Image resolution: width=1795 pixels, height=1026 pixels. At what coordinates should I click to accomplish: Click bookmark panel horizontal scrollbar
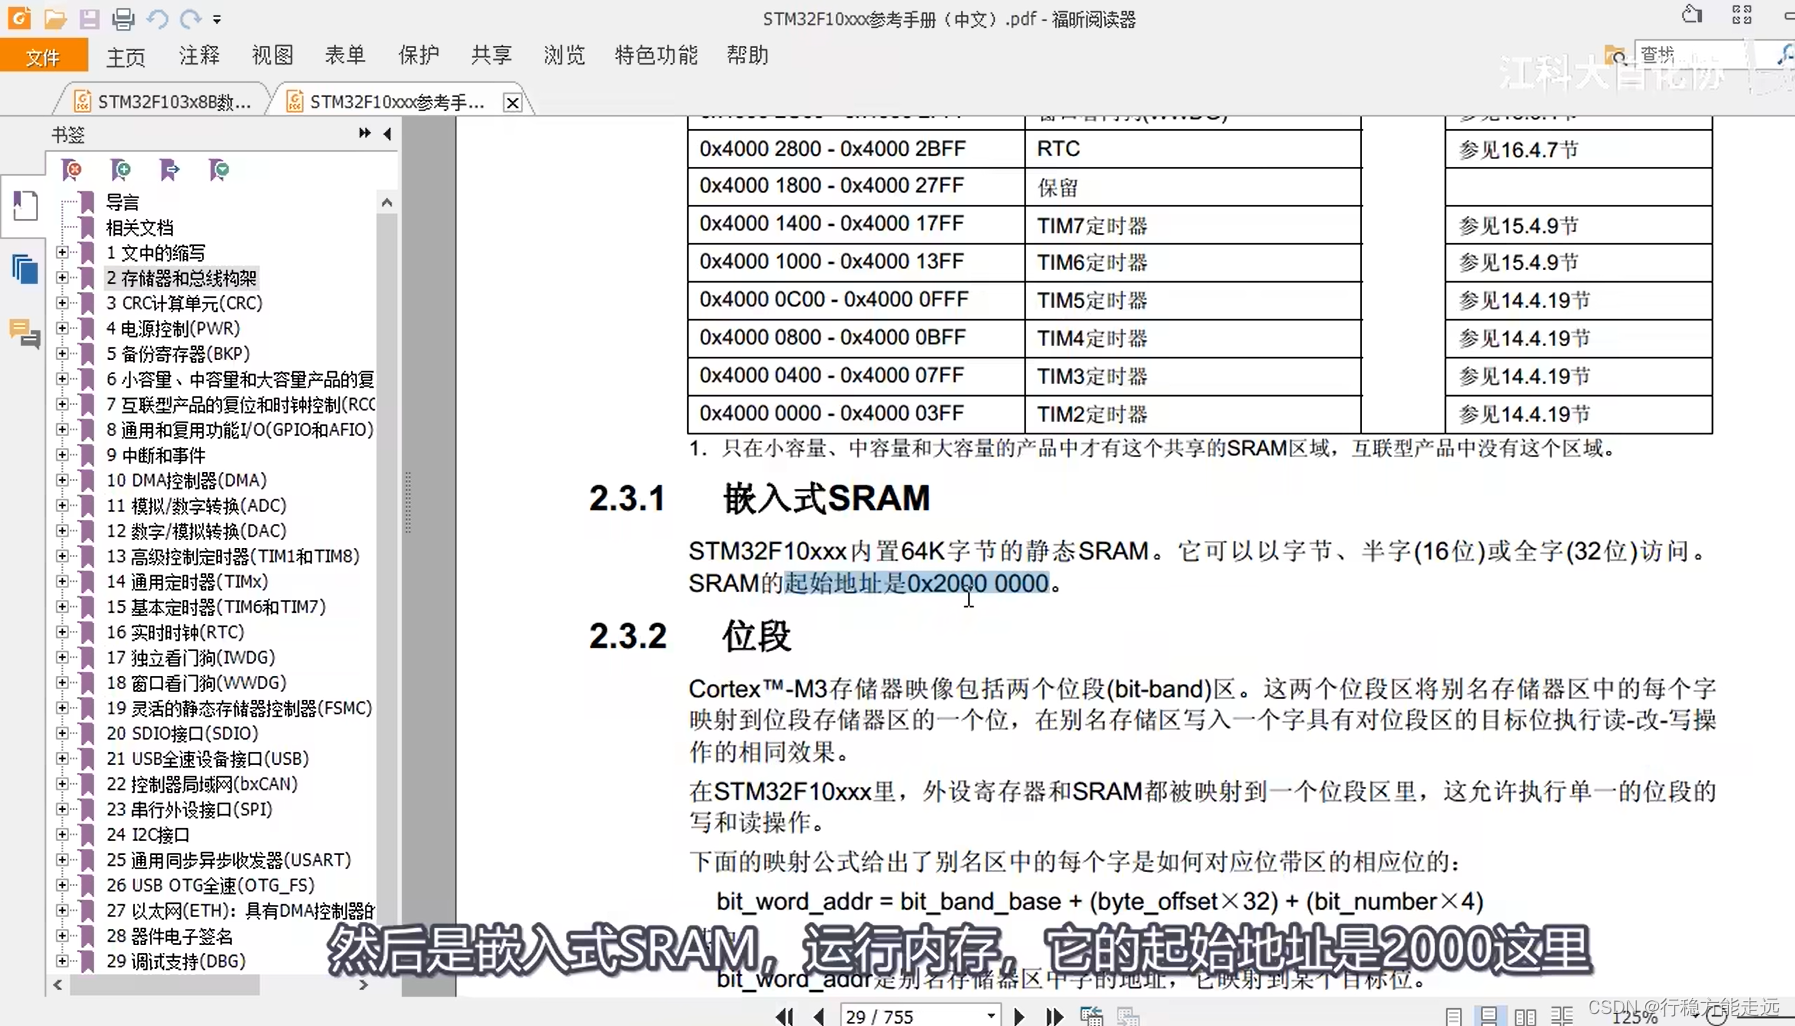click(165, 985)
